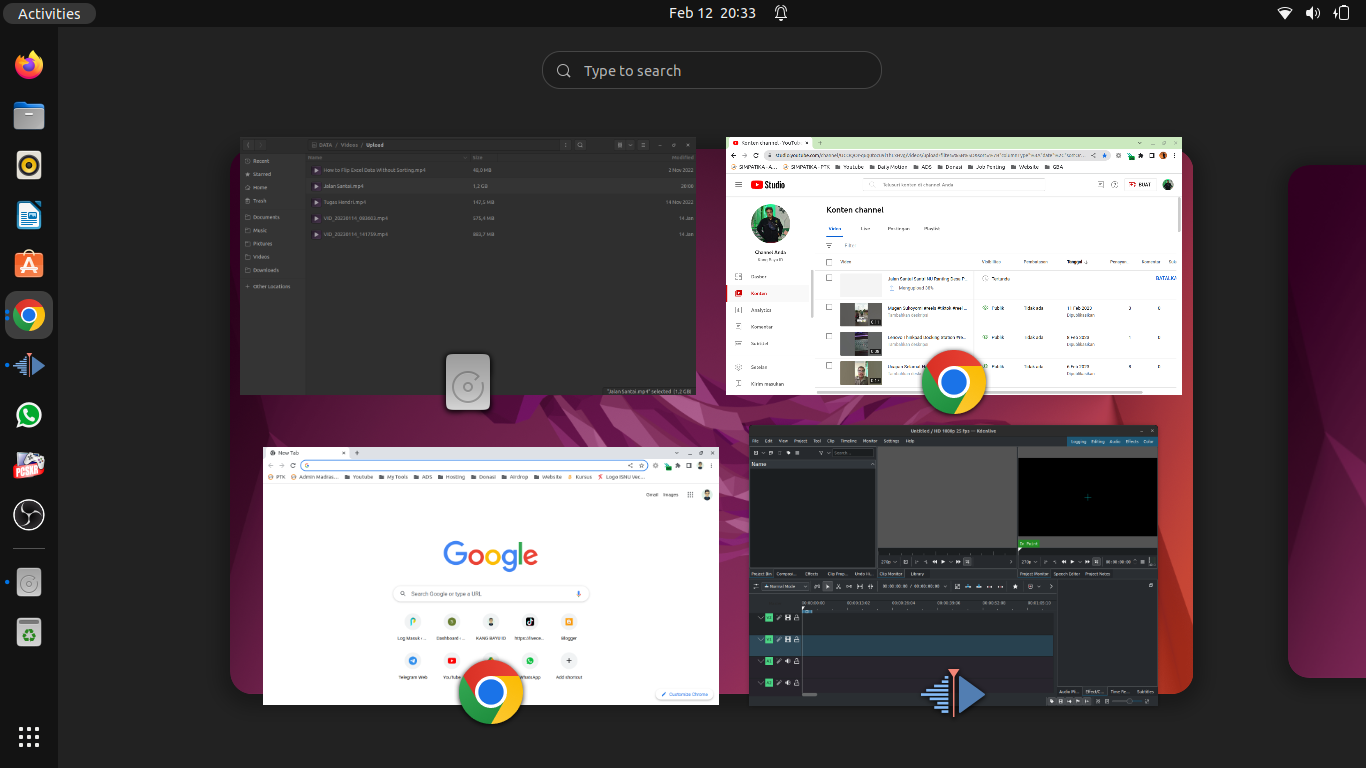
Task: Tick the select-all checkbox in YouTube video table
Action: coord(829,262)
